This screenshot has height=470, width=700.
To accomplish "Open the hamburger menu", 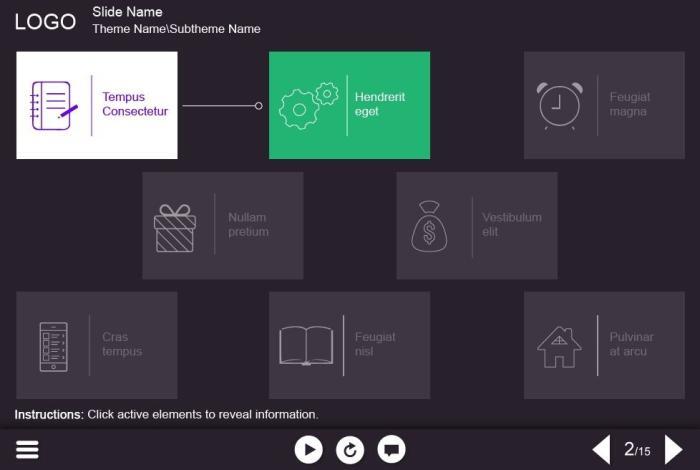I will (x=27, y=450).
